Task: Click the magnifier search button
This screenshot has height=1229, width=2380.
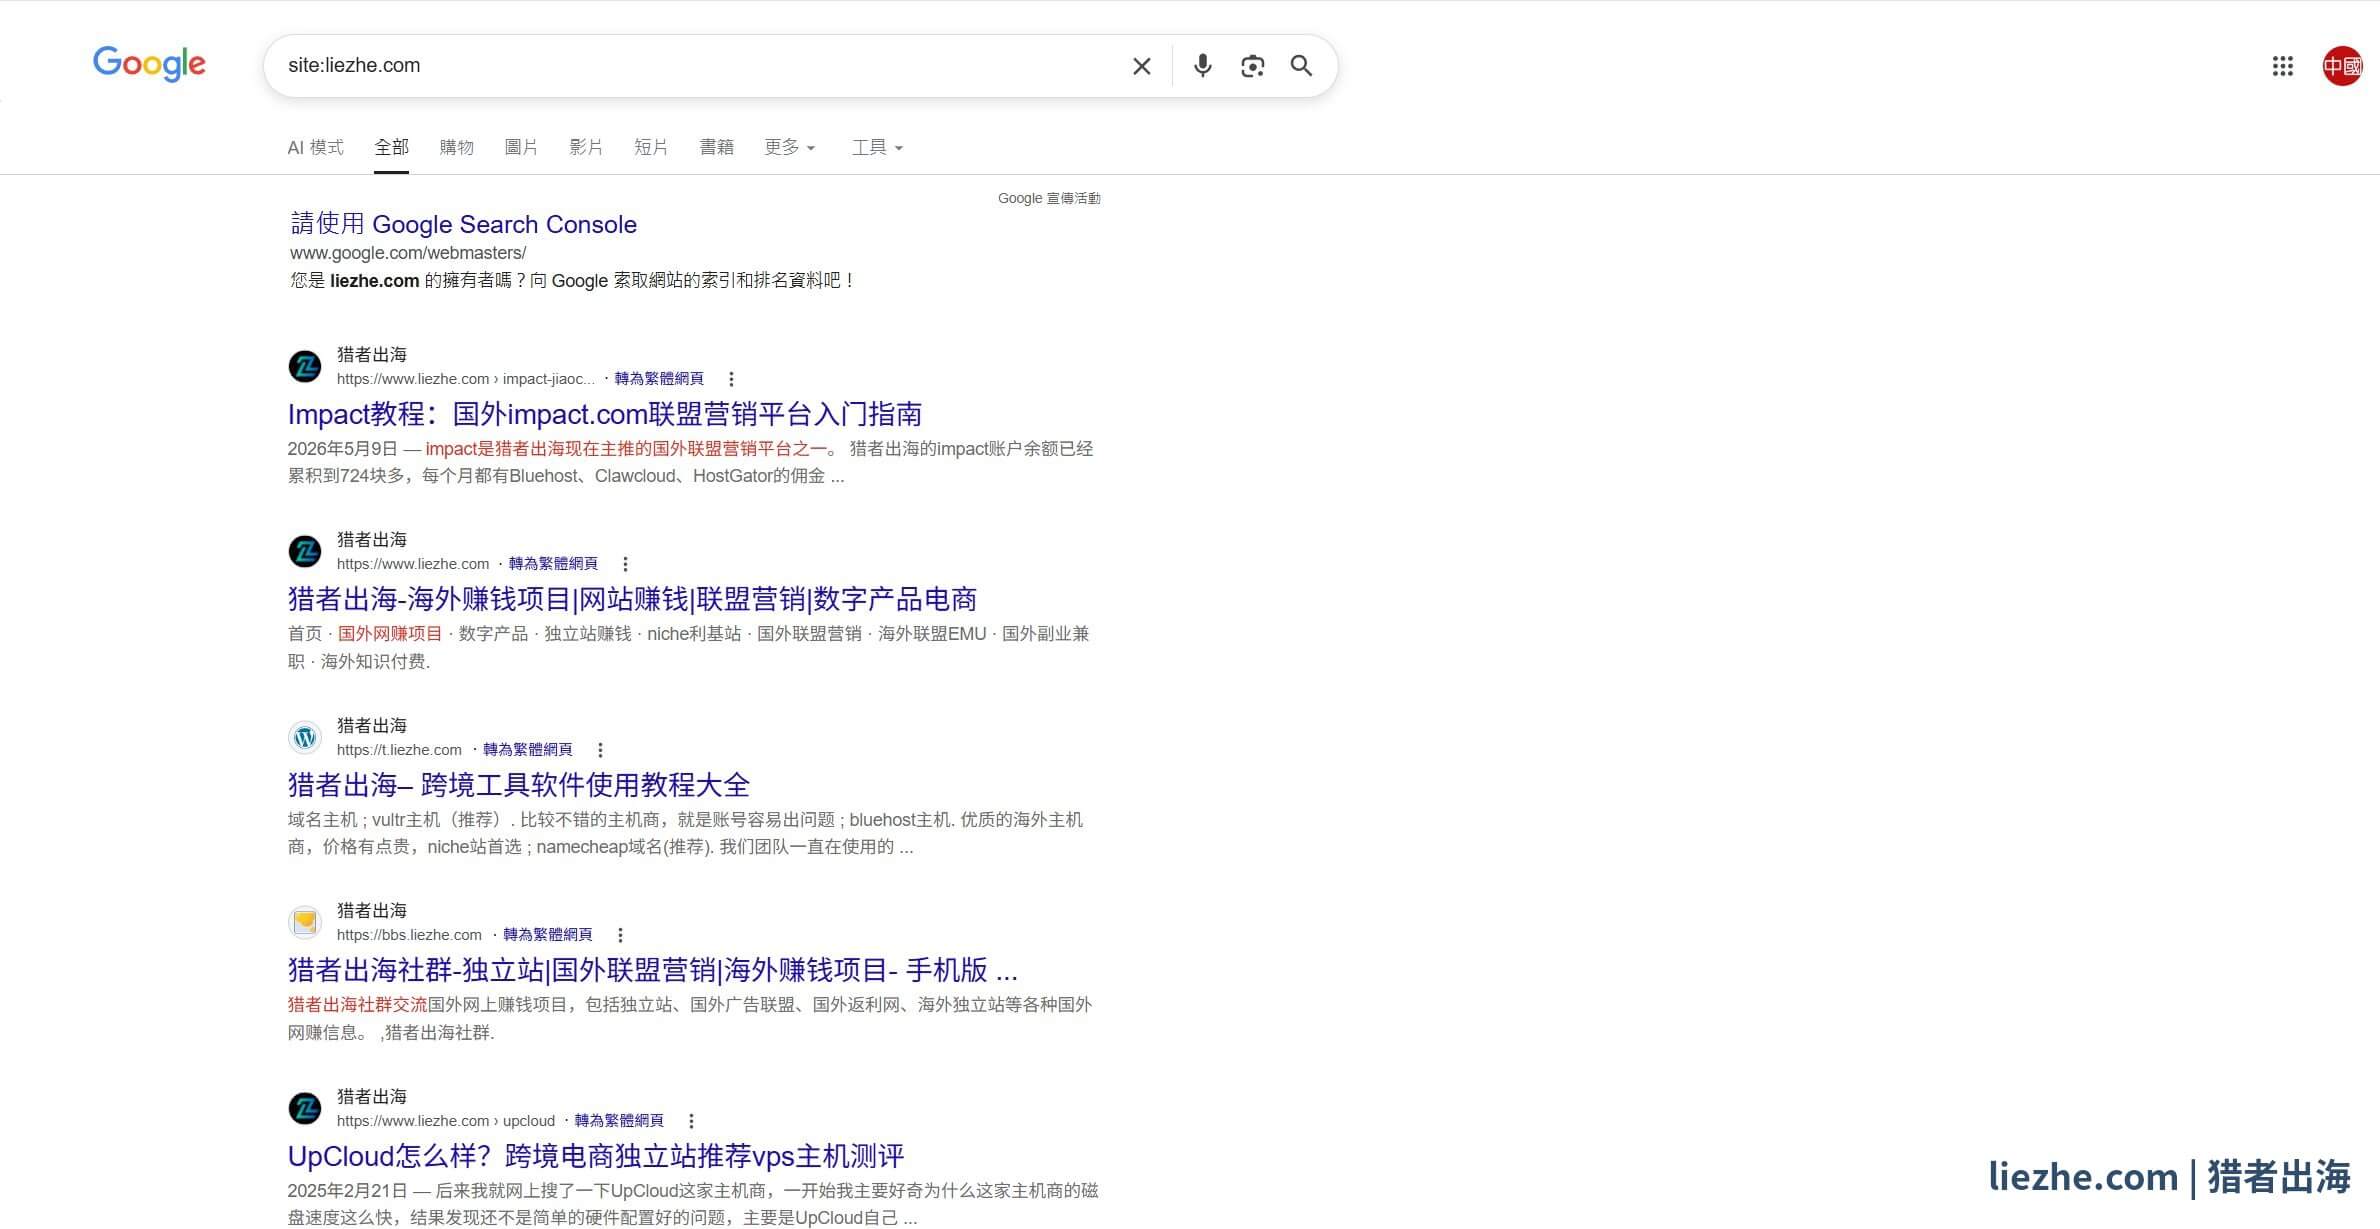Action: [1301, 66]
